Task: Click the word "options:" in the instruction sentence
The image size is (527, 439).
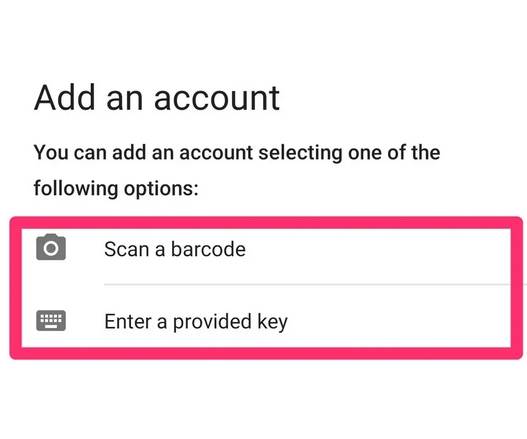Action: (161, 189)
